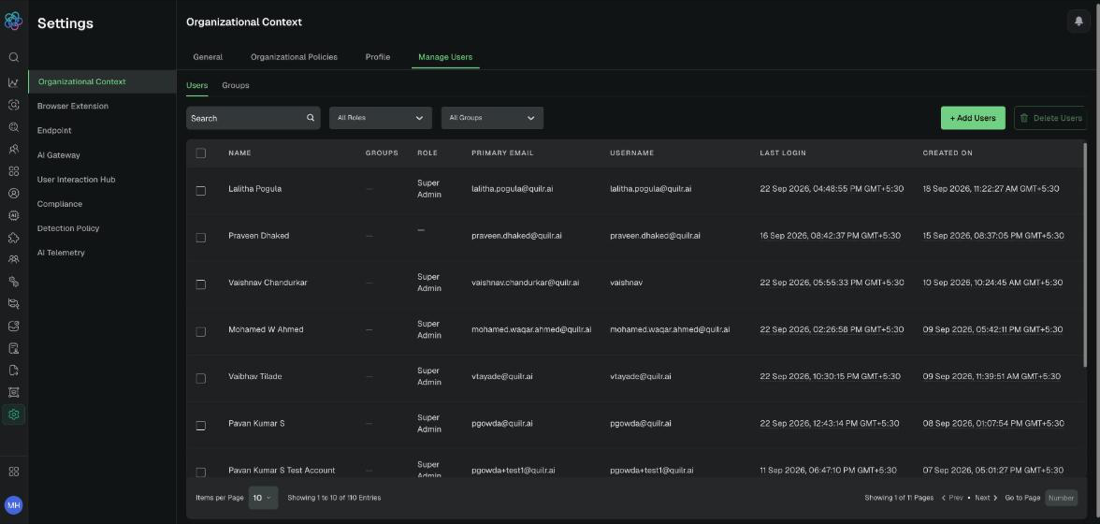
Task: Click the CREATED ON column header
Action: [x=947, y=153]
